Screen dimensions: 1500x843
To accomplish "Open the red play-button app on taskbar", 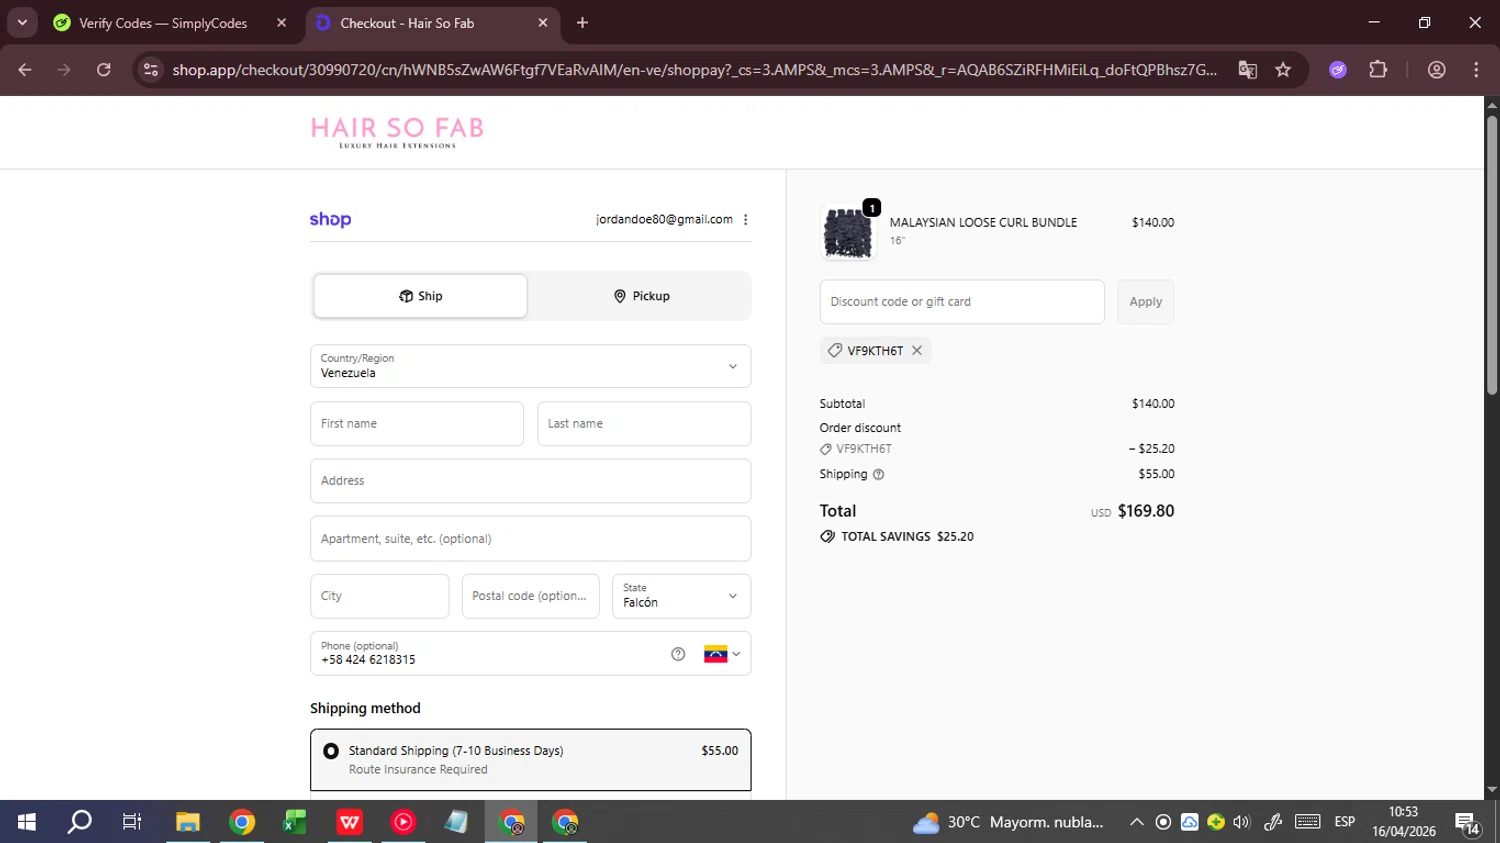I will click(403, 822).
